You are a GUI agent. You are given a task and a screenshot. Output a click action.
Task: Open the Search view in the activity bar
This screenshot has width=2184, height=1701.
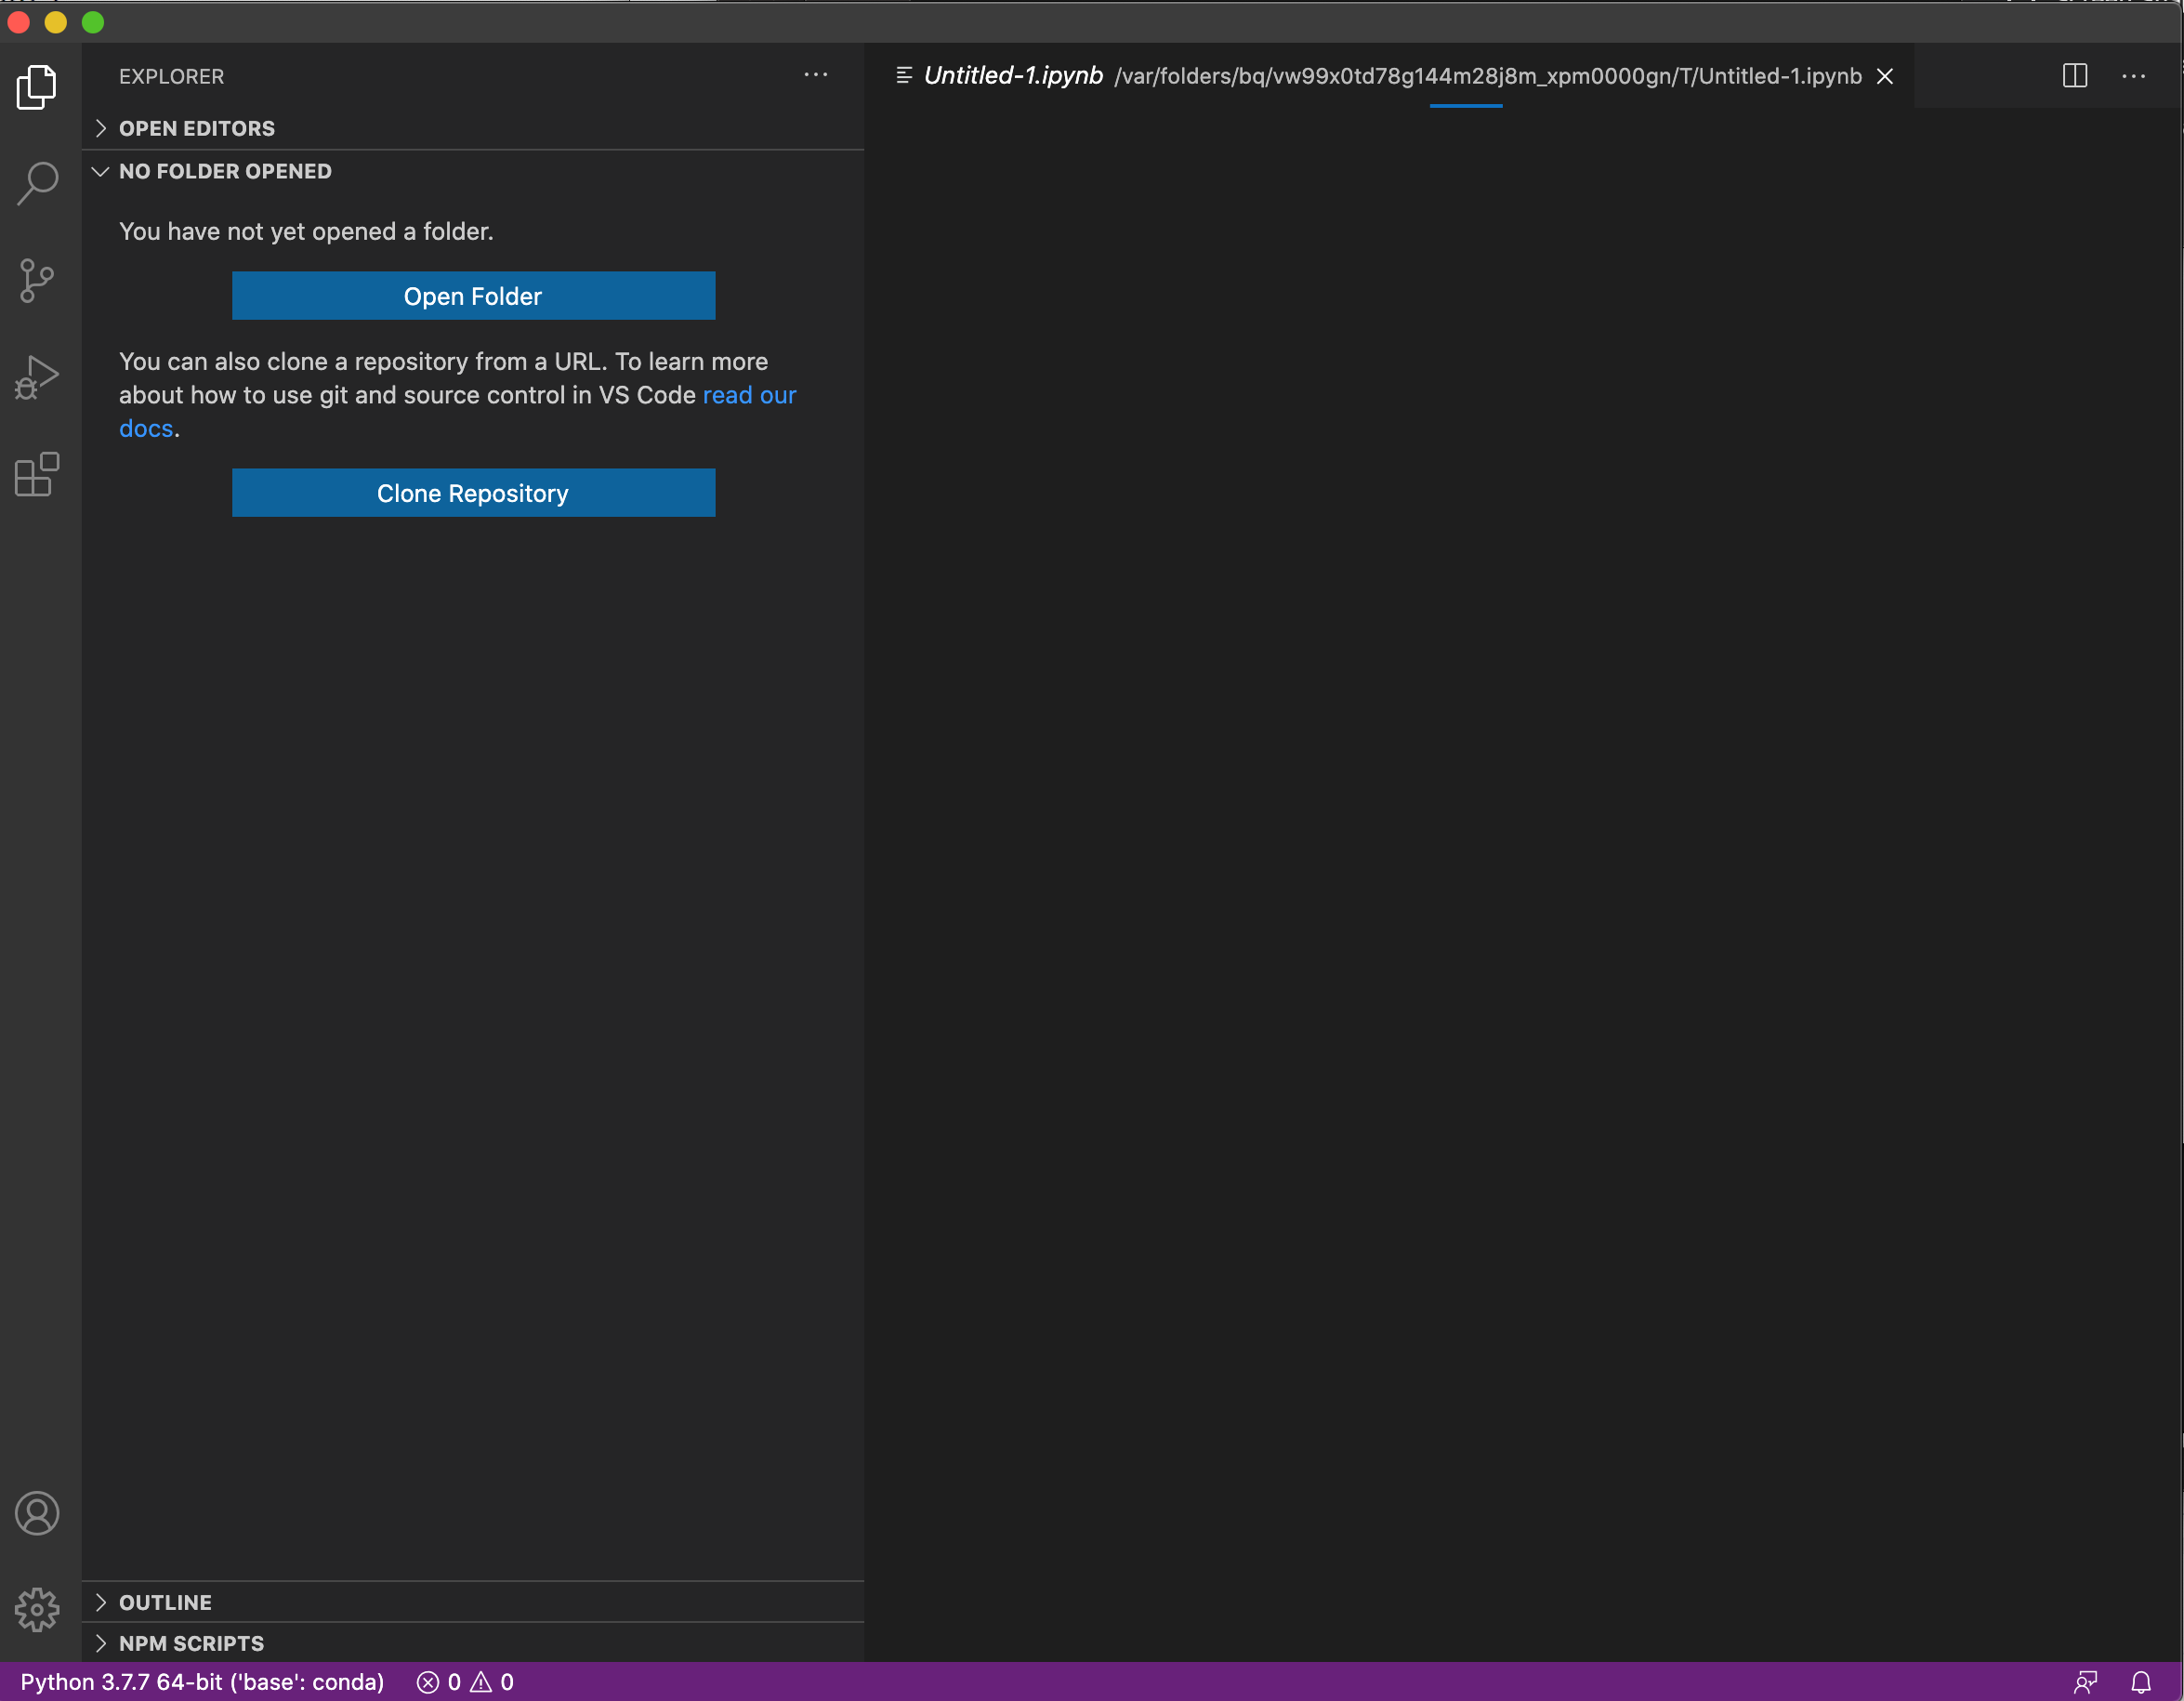click(37, 184)
